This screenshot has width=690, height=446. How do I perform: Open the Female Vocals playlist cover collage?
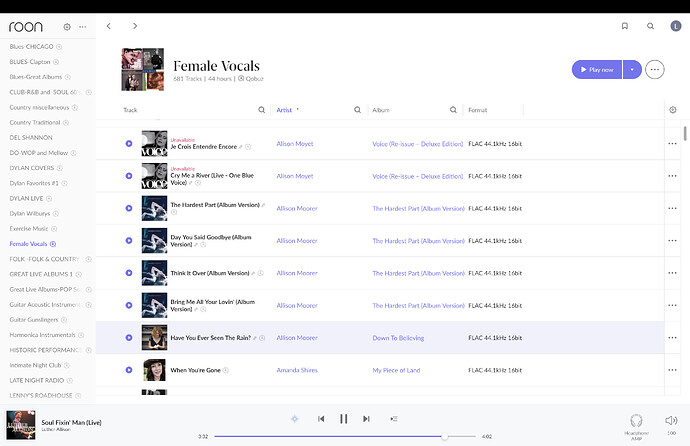click(143, 69)
